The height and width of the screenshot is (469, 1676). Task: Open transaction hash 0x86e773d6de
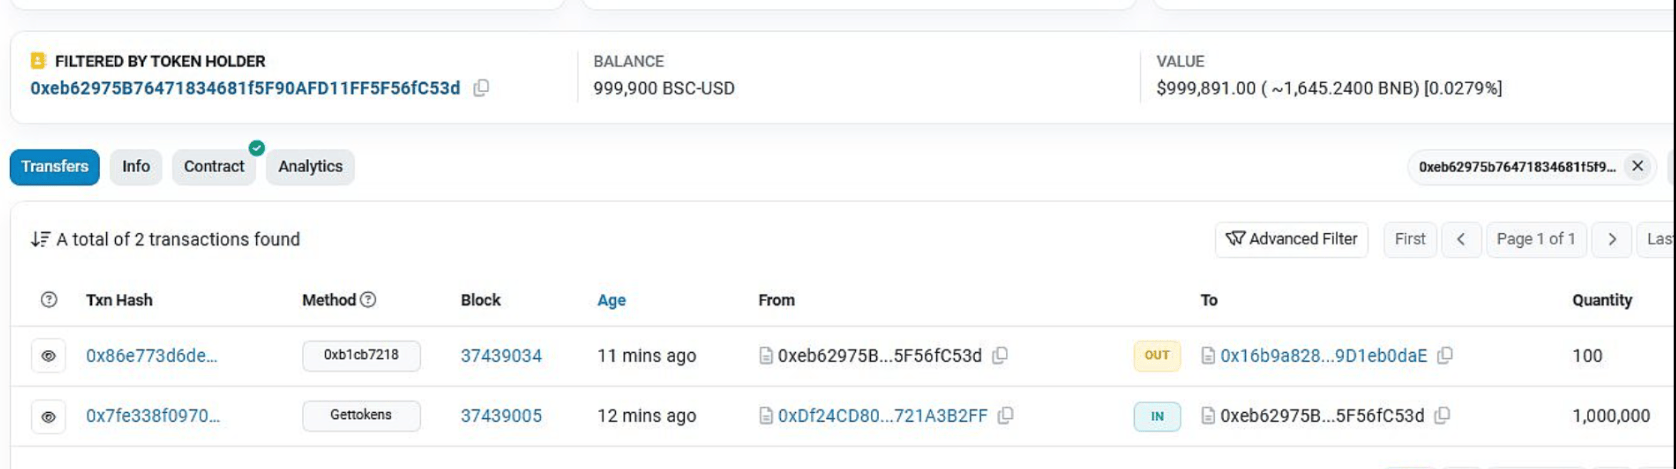(151, 356)
